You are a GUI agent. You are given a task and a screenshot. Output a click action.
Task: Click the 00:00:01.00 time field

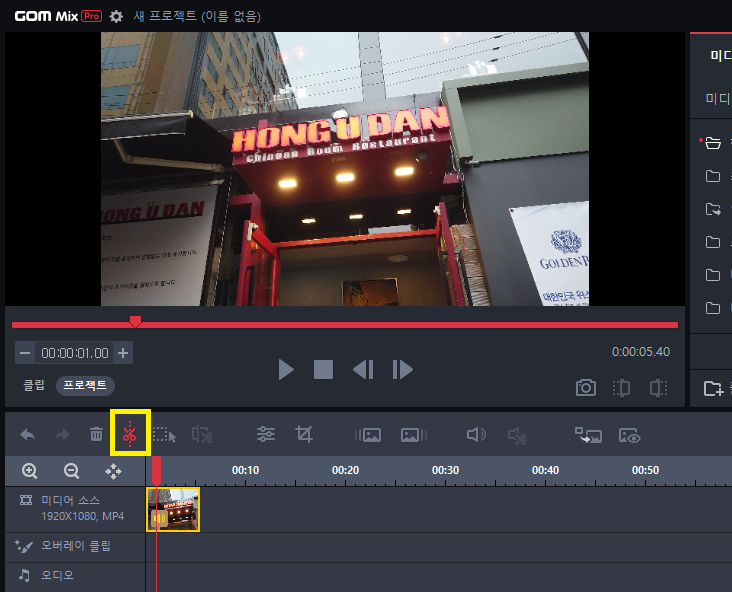(x=75, y=353)
